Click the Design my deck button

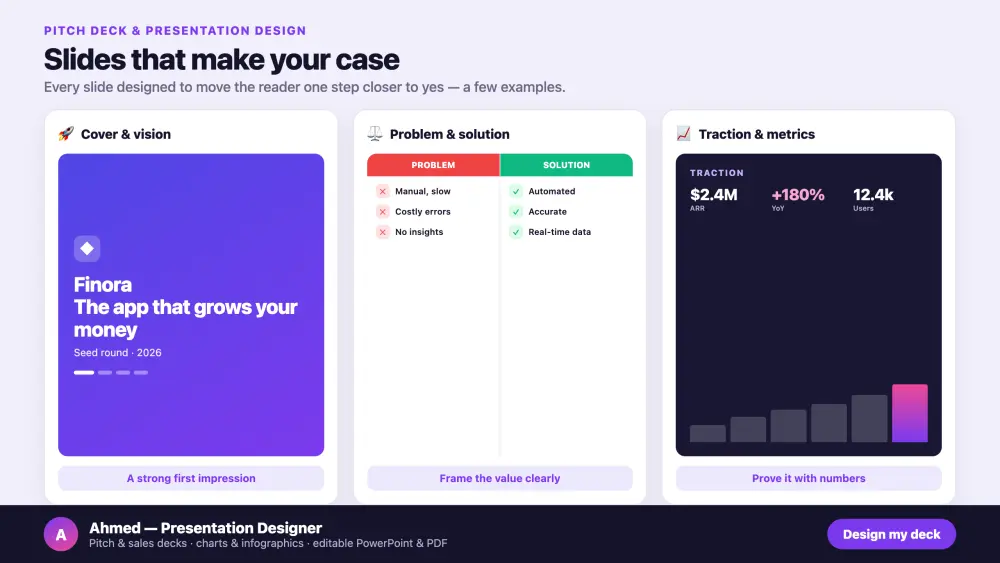(x=891, y=534)
